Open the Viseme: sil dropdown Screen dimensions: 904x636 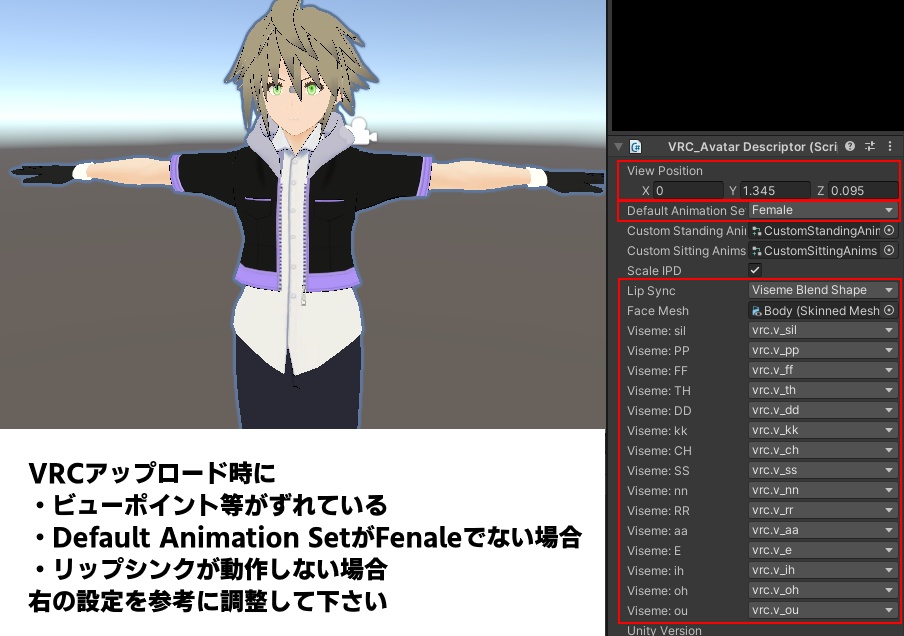click(x=822, y=330)
